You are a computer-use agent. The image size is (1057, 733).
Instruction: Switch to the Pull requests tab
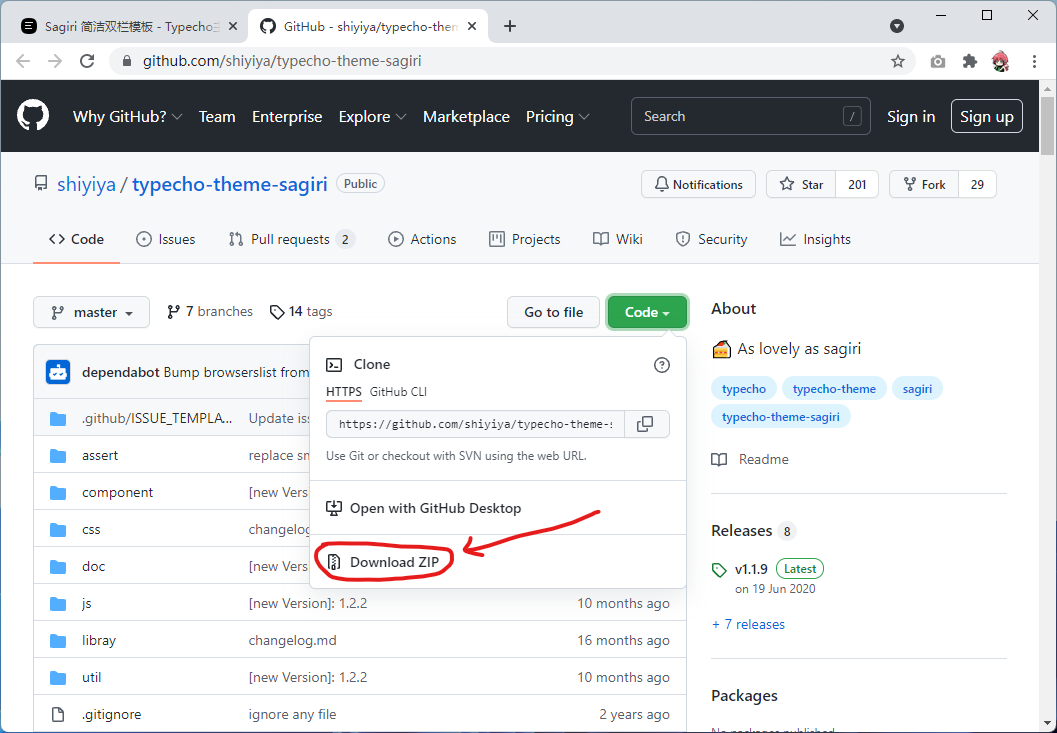click(x=291, y=239)
